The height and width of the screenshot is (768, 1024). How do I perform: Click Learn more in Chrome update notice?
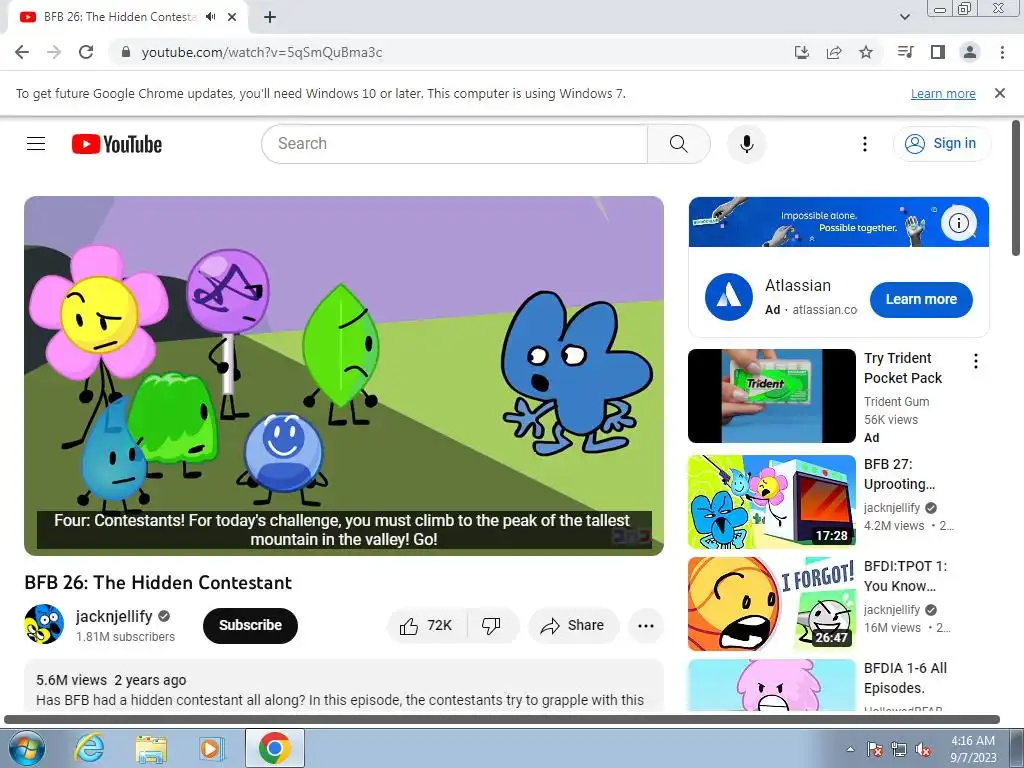pos(943,93)
